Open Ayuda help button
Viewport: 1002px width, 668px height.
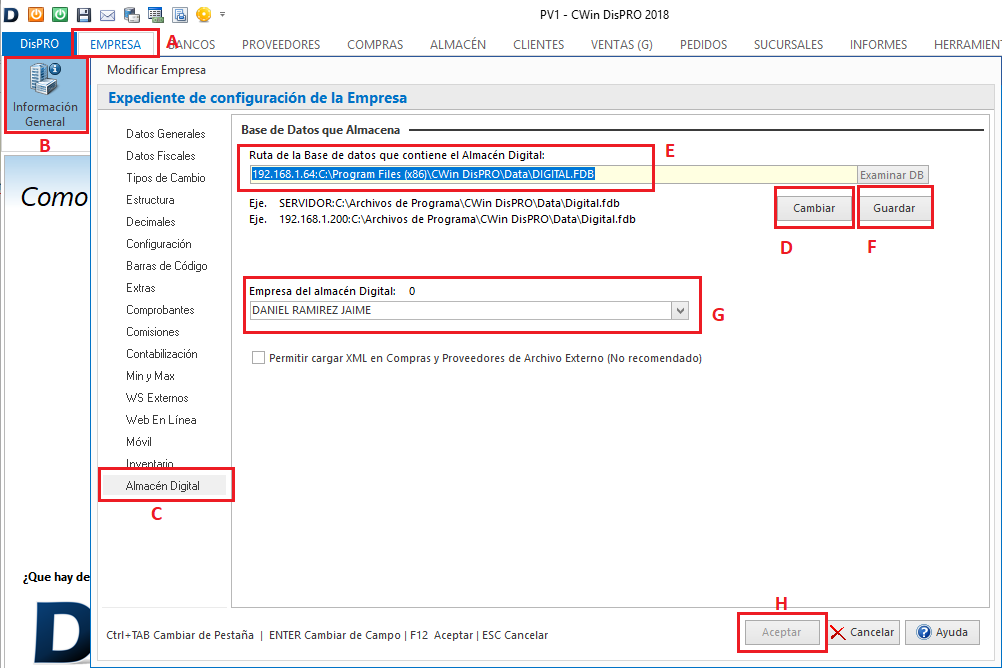[942, 632]
